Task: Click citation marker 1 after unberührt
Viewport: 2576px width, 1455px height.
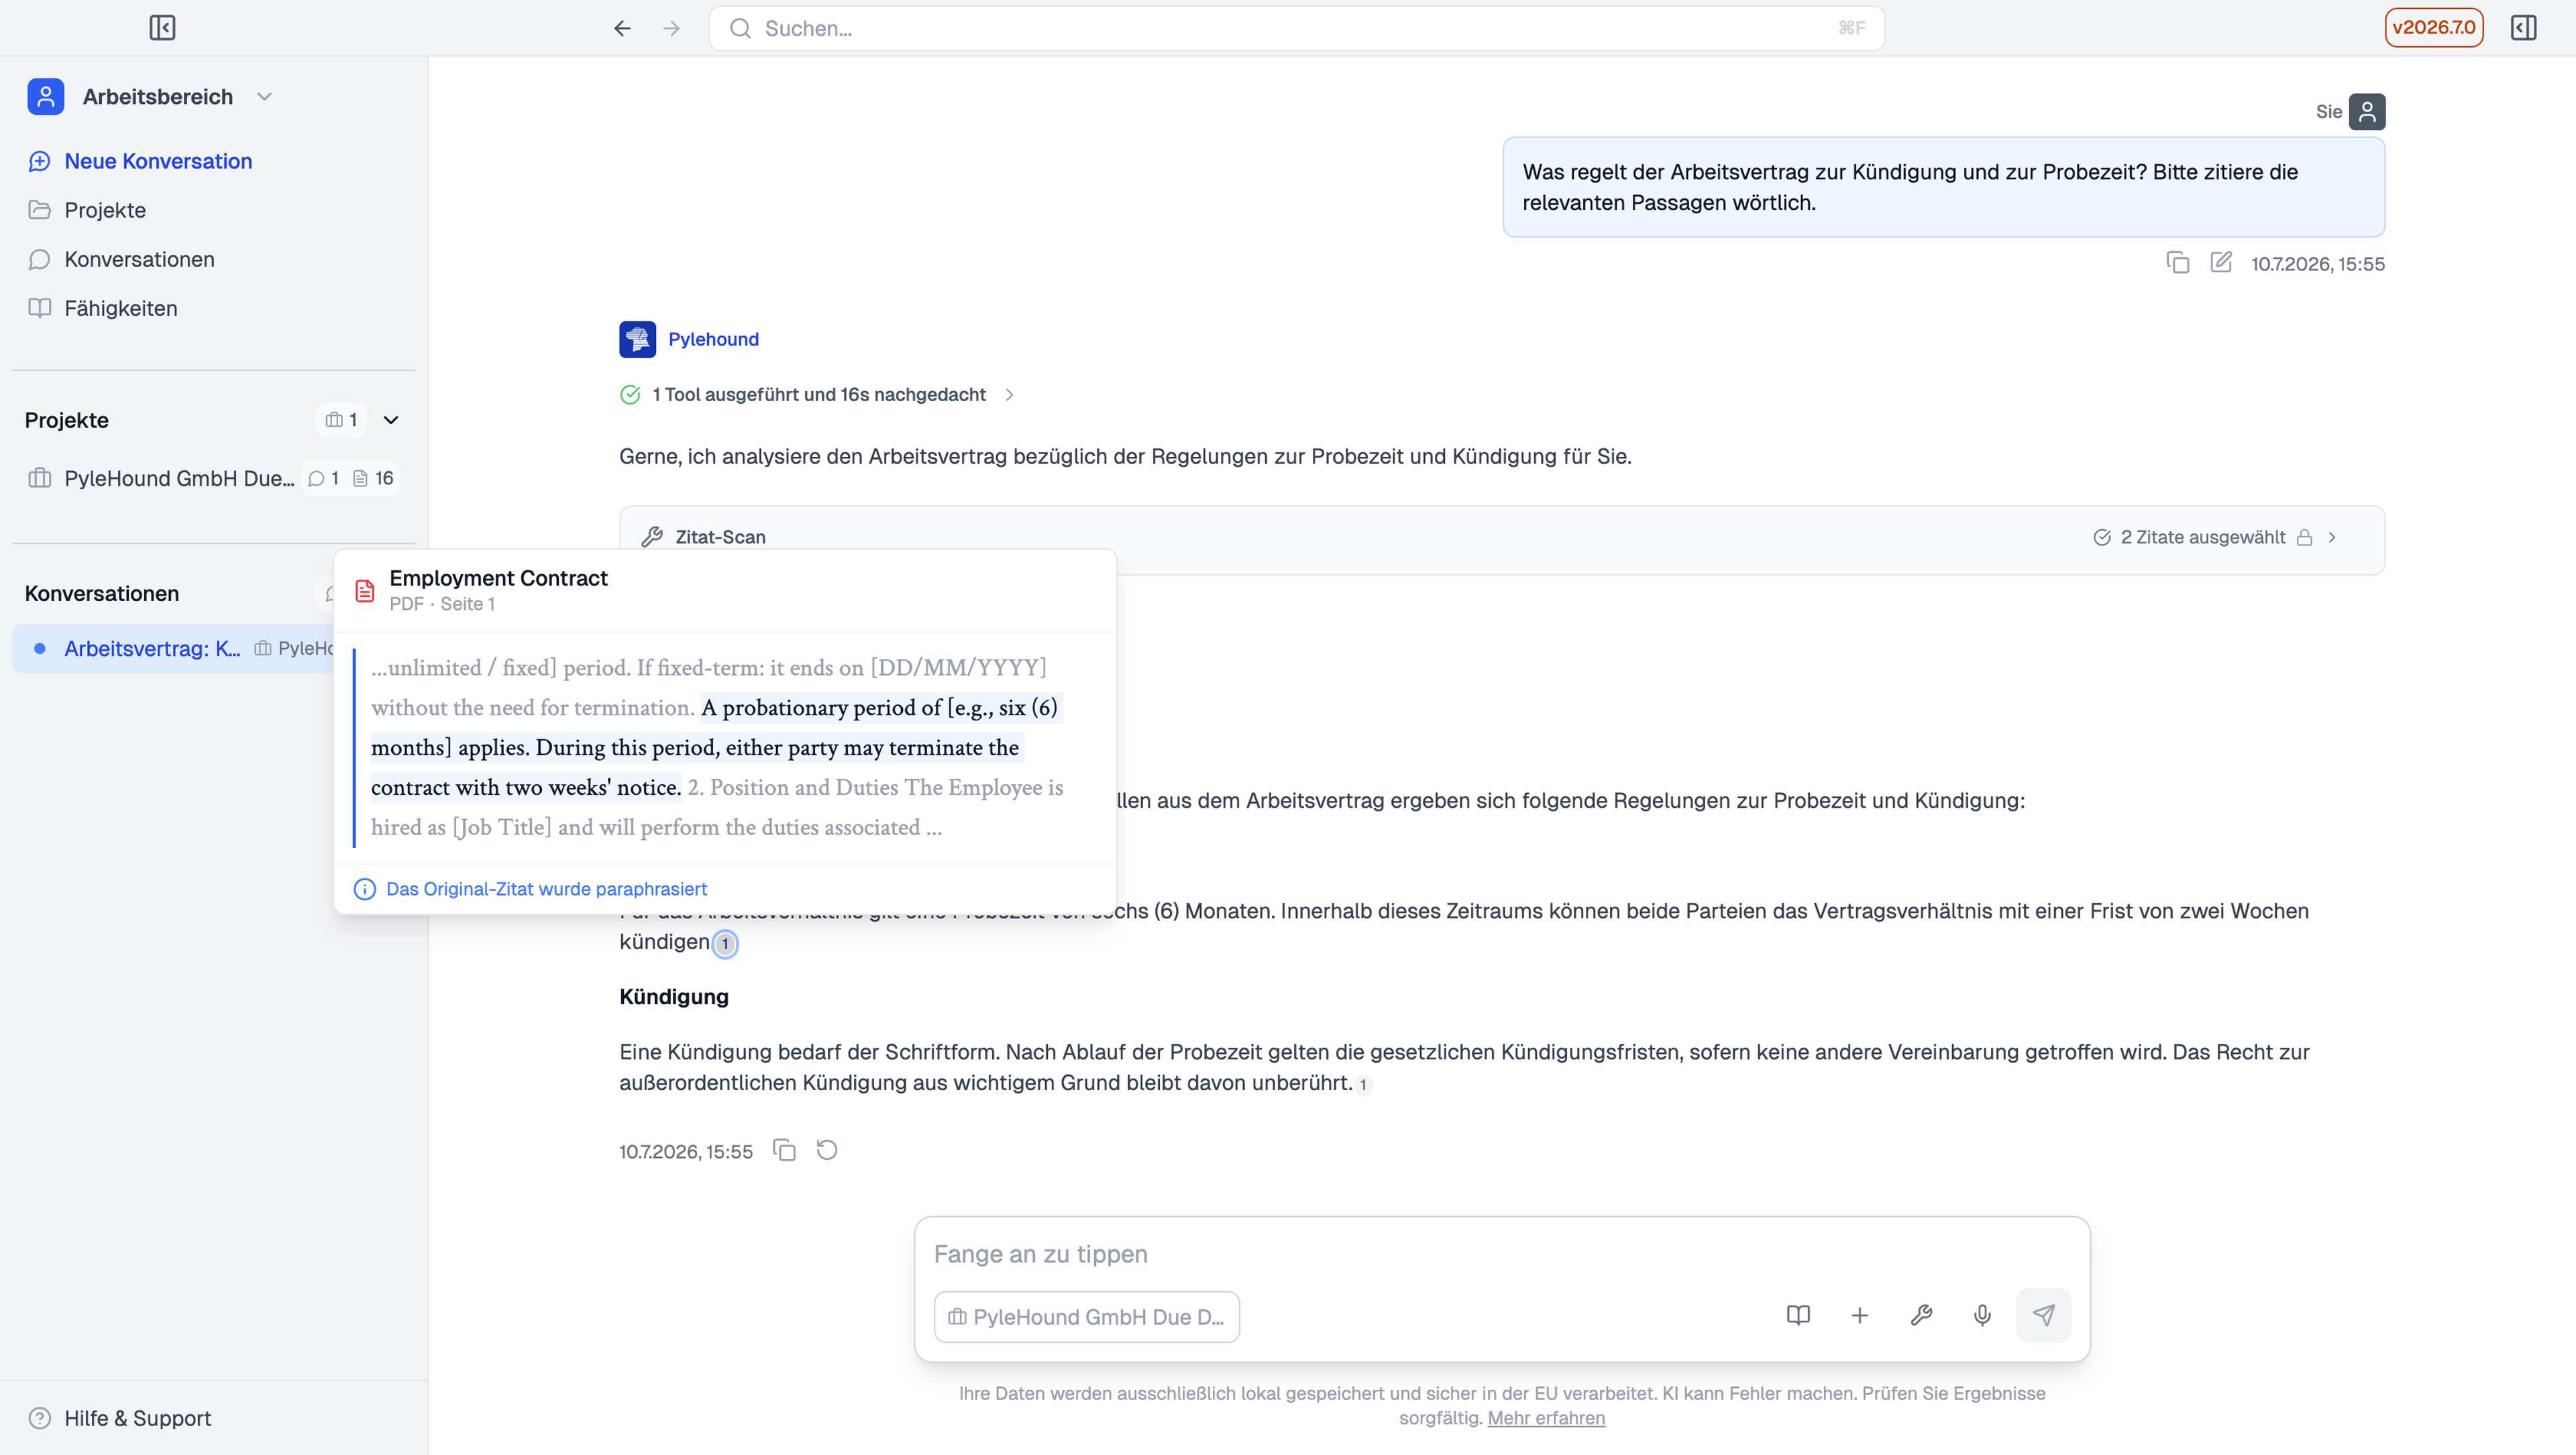Action: (x=1362, y=1084)
